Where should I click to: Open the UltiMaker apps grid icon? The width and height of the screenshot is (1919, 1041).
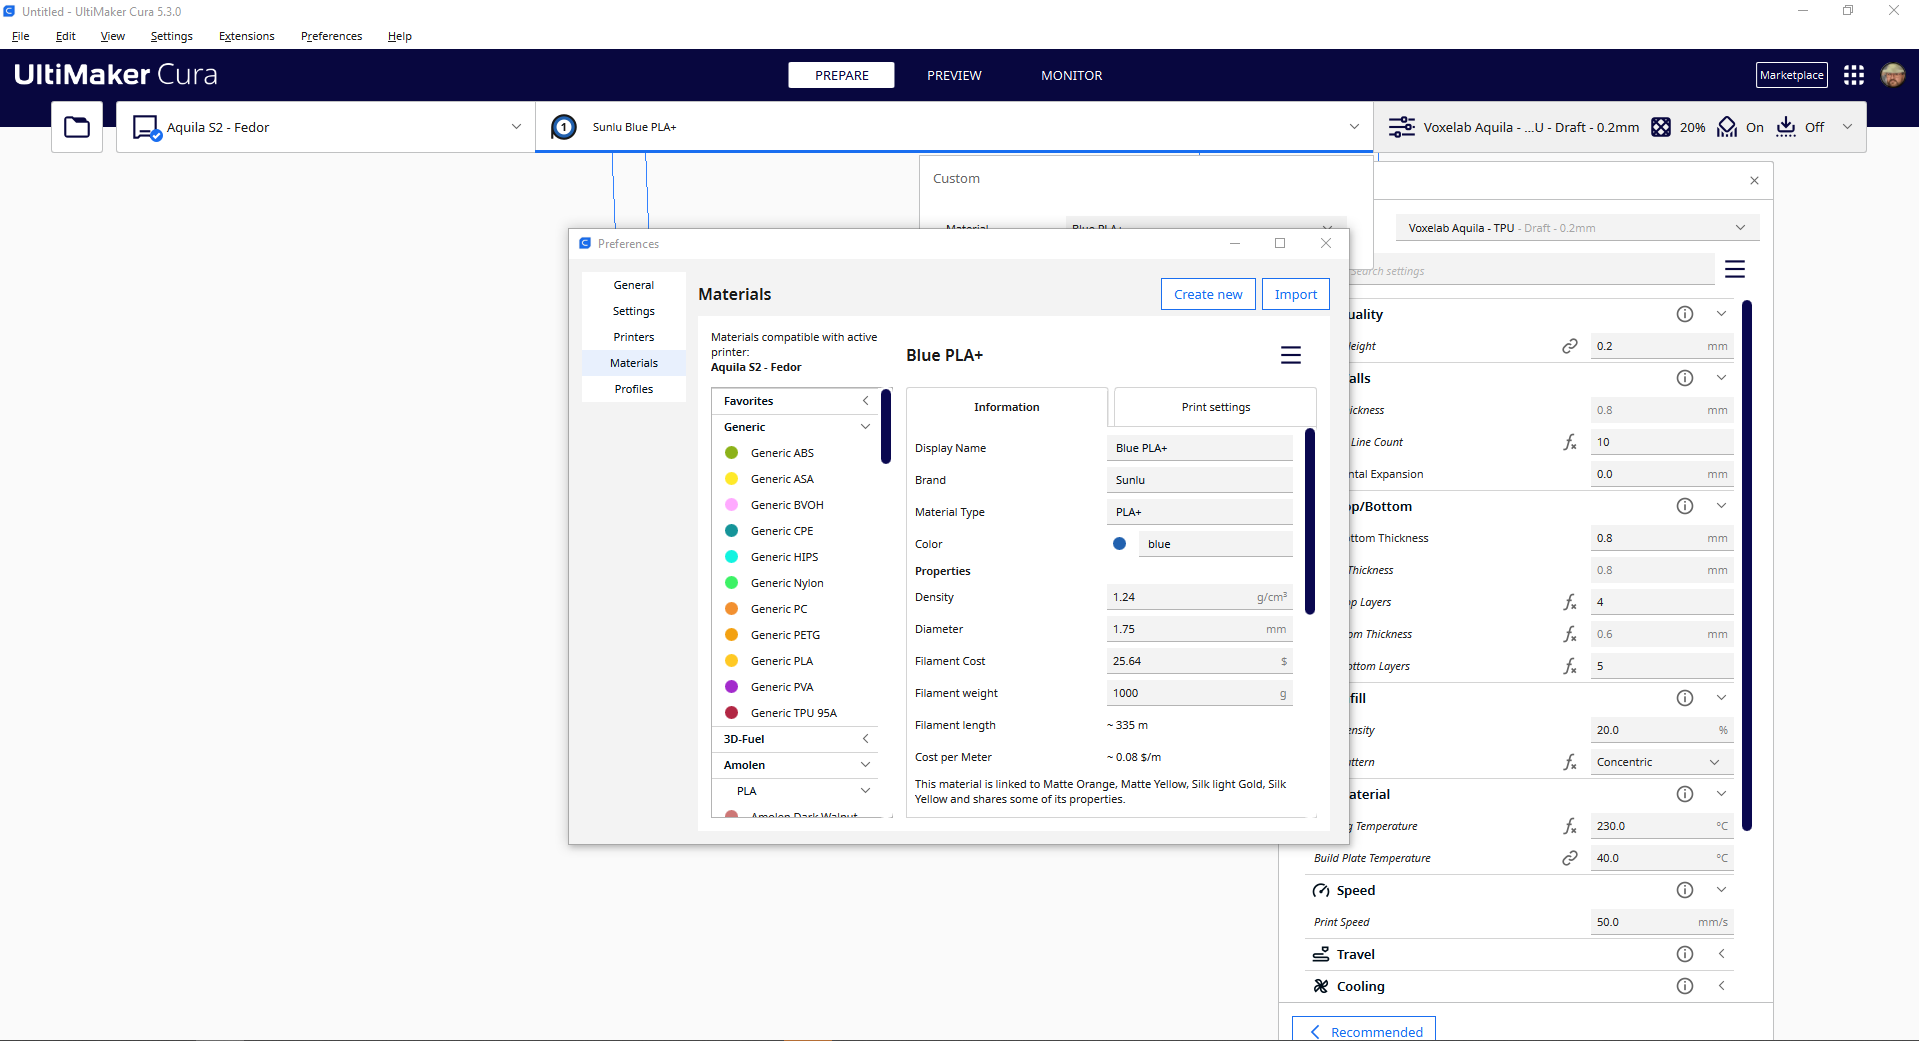(1854, 75)
